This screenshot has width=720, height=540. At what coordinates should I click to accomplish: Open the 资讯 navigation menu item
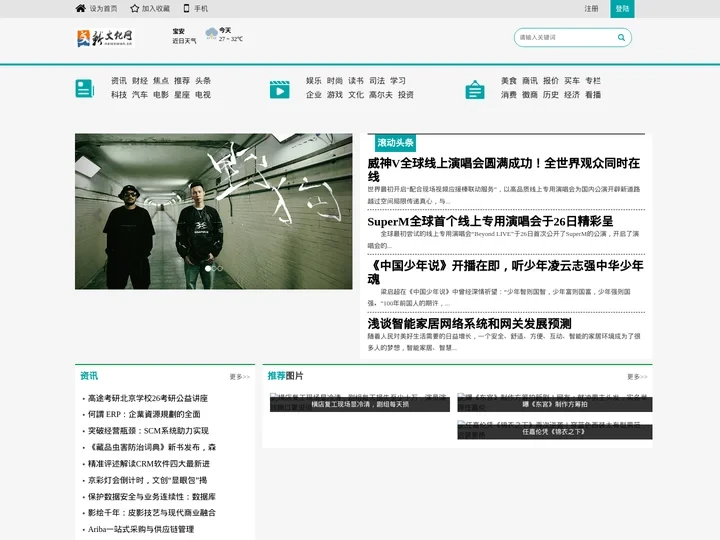click(x=119, y=81)
